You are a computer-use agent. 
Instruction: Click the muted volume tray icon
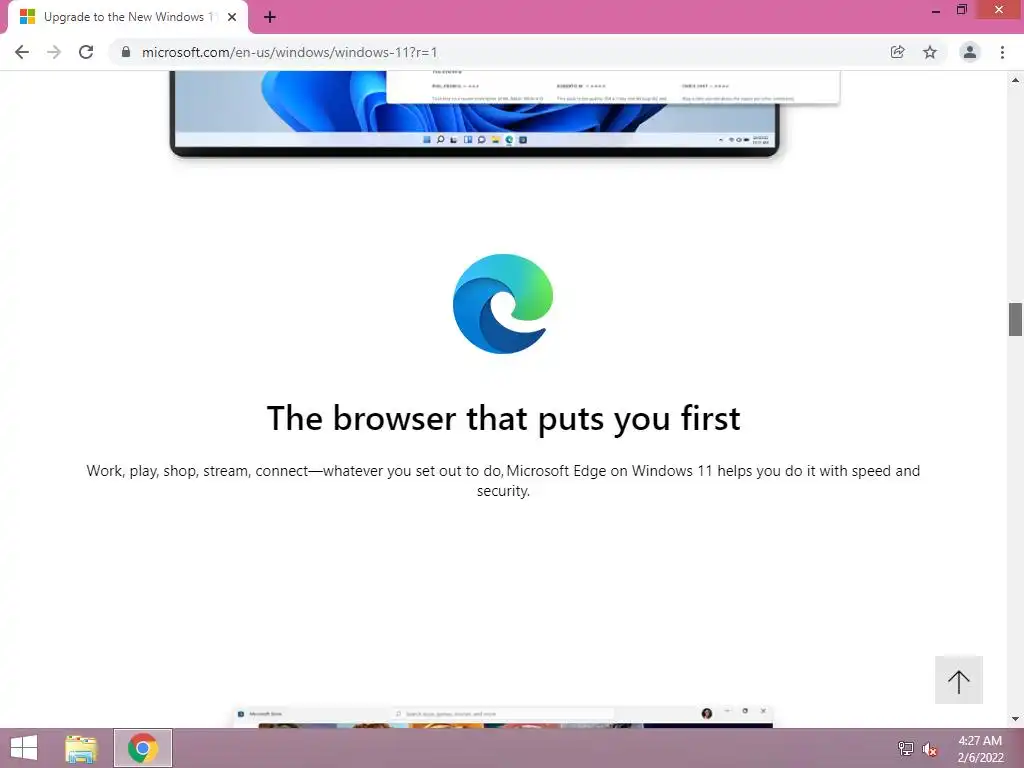click(930, 749)
